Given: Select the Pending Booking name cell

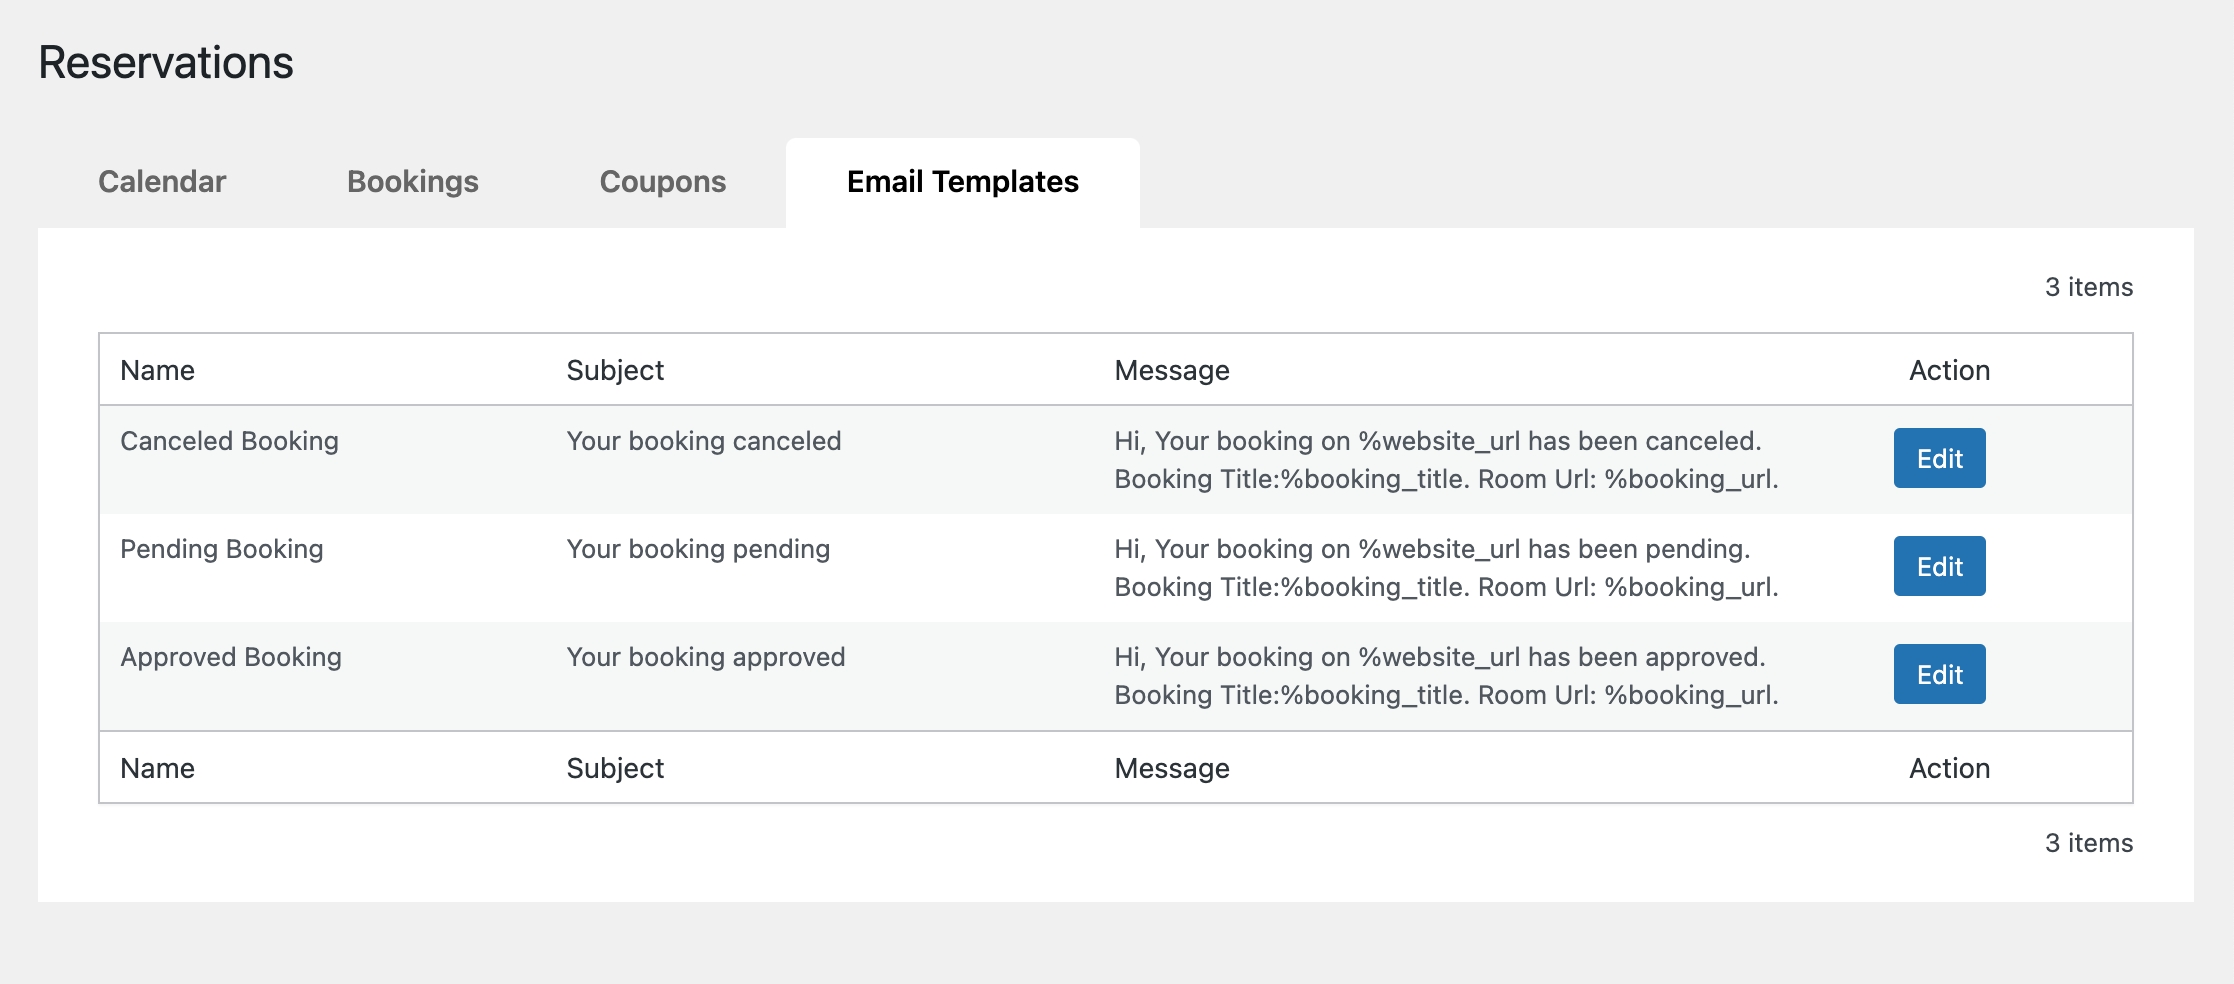Looking at the screenshot, I should click(221, 549).
